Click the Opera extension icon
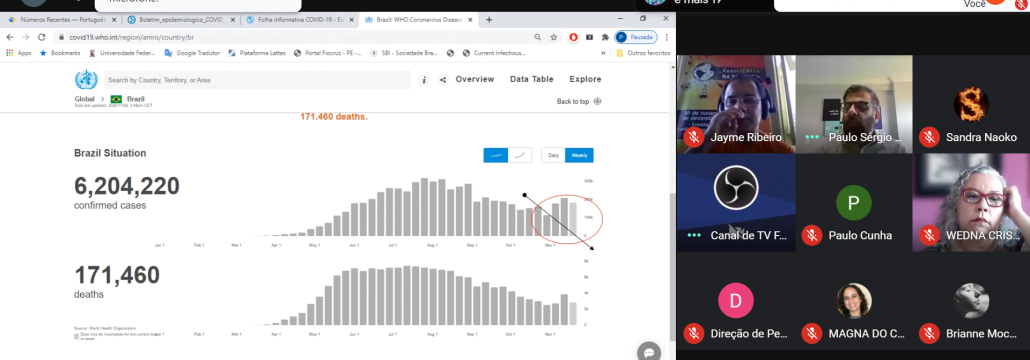The width and height of the screenshot is (1030, 360). [573, 37]
